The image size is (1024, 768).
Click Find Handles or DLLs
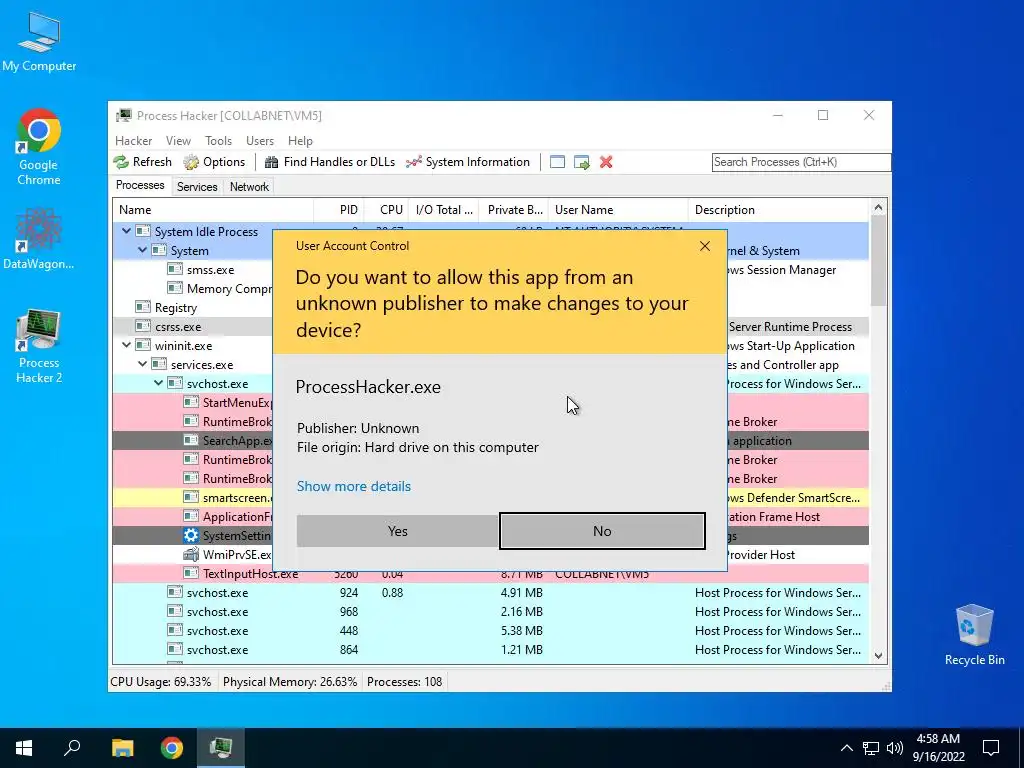[x=330, y=162]
